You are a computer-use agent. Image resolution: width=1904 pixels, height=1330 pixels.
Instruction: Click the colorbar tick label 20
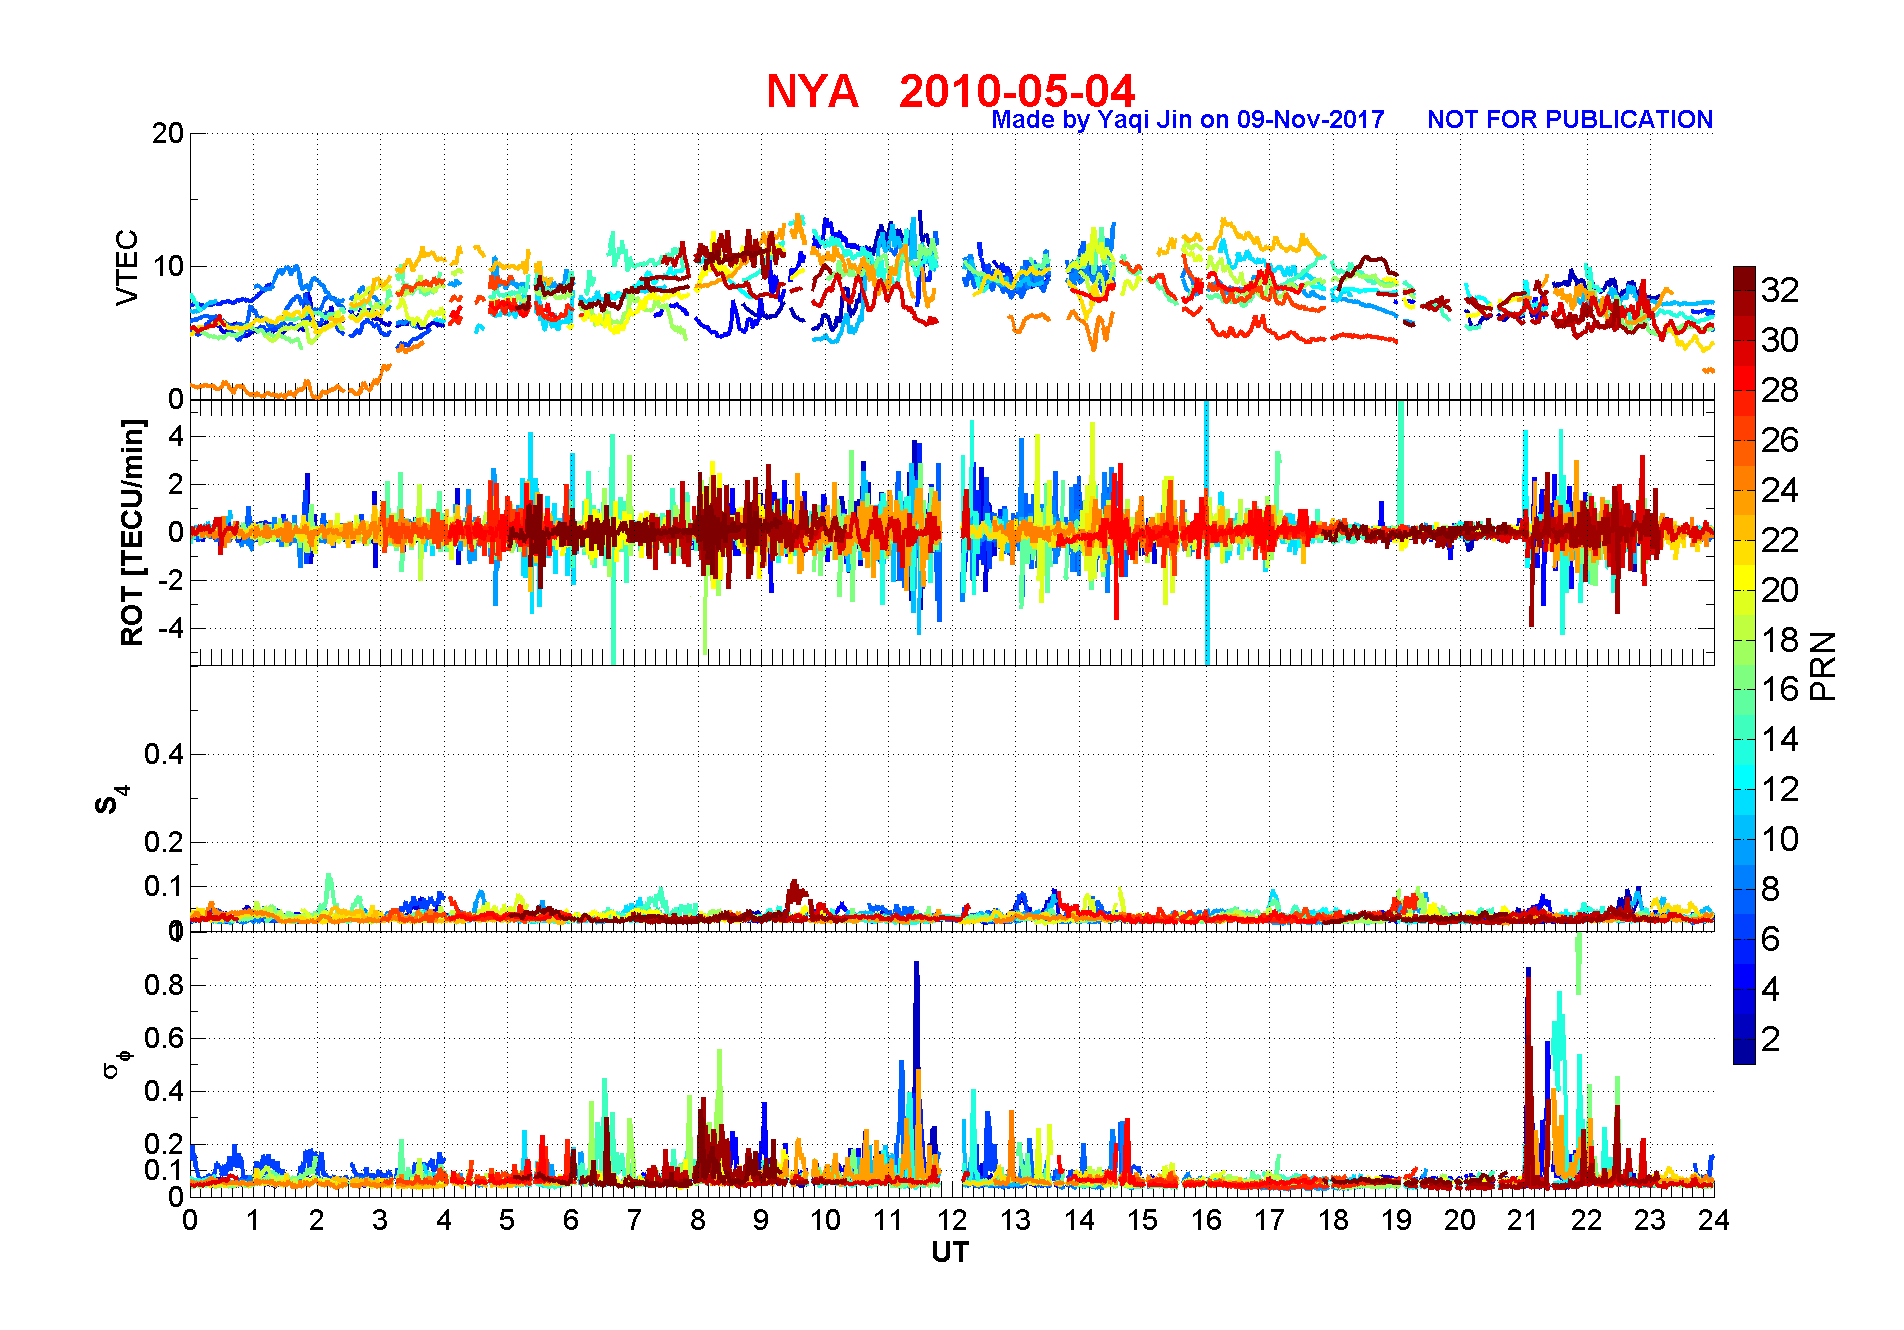(1780, 590)
